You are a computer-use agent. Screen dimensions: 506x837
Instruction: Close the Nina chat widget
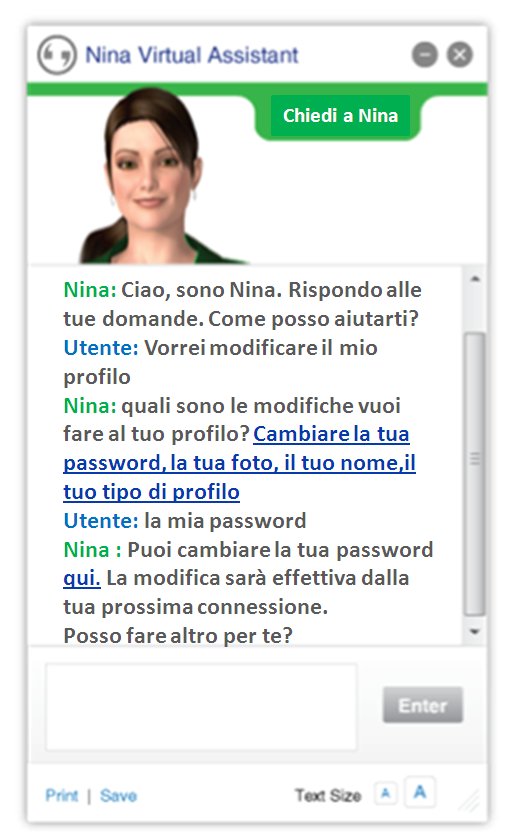tap(460, 54)
